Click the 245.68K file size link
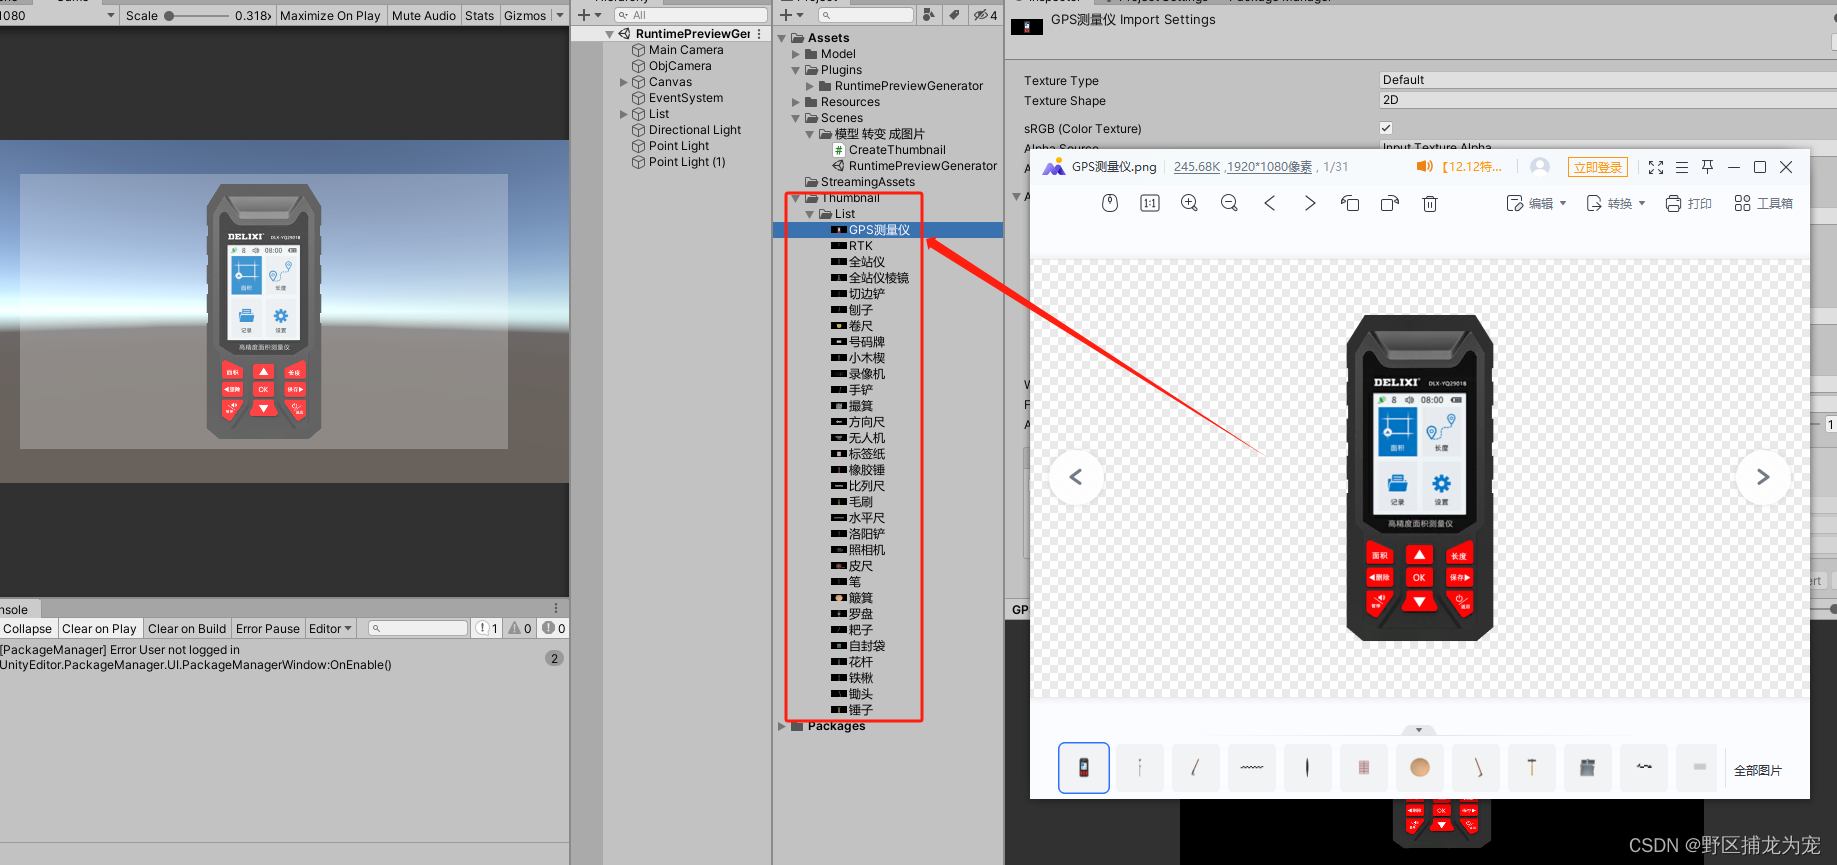Image resolution: width=1837 pixels, height=865 pixels. coord(1197,167)
